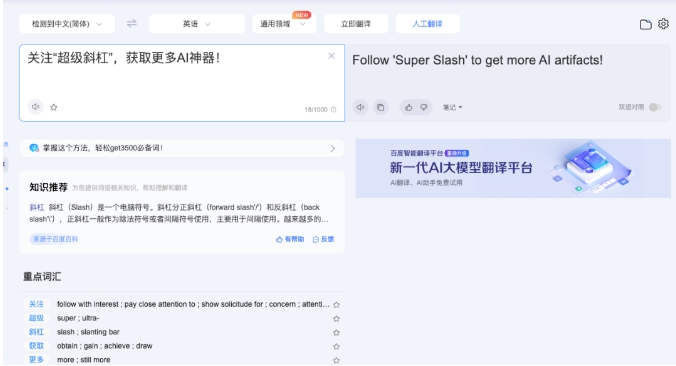Expand the 3500 必备词 tip arrow
The height and width of the screenshot is (366, 676).
coord(332,148)
